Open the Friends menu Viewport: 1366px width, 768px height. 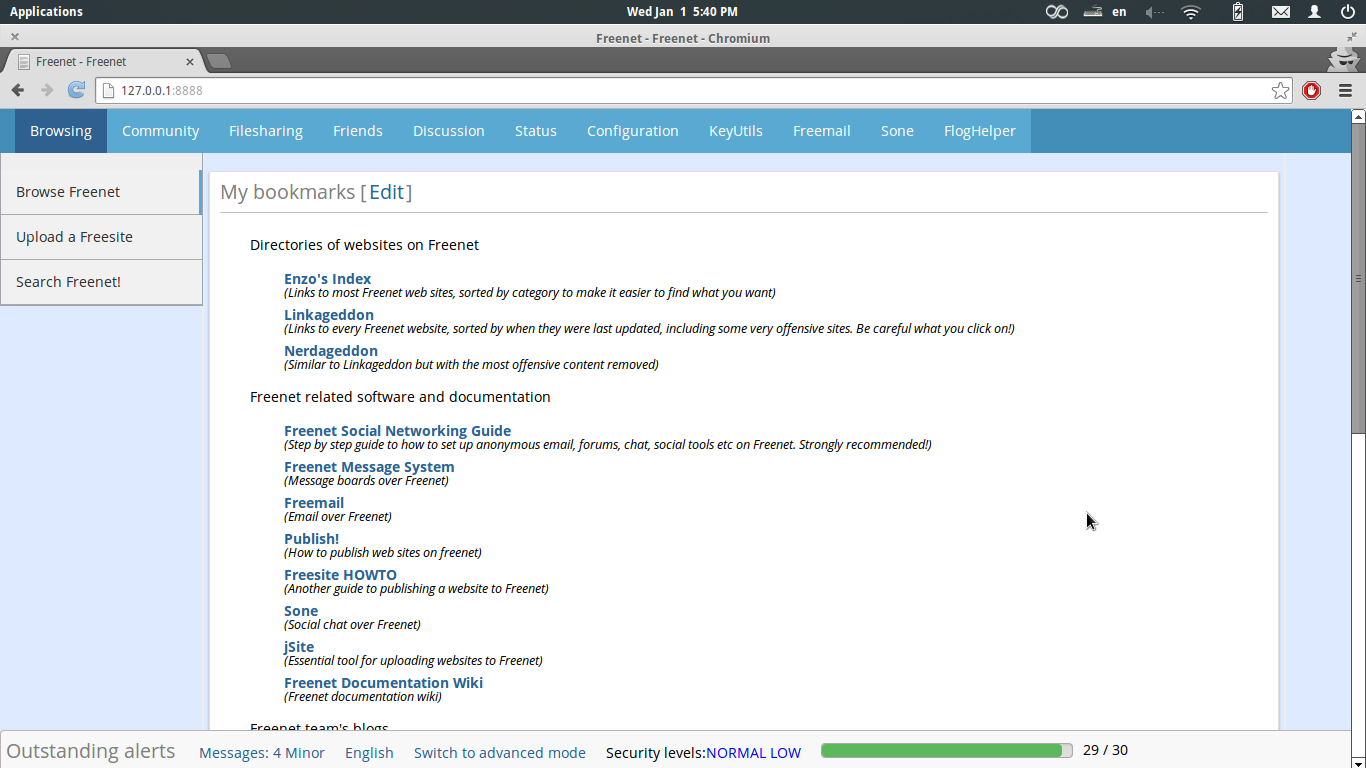tap(358, 131)
